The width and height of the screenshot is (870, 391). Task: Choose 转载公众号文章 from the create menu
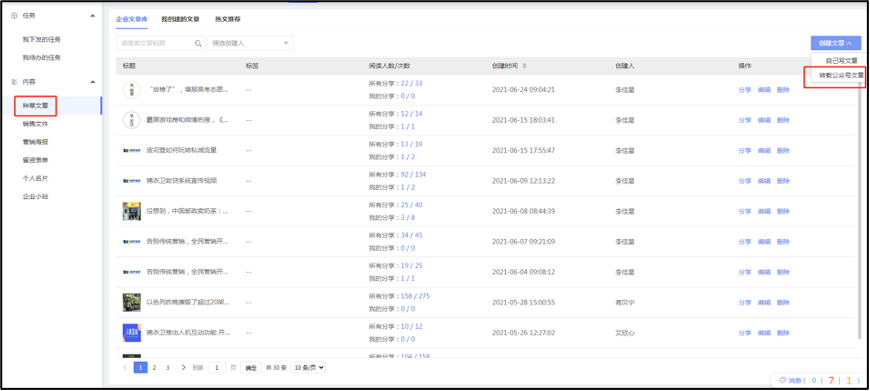coord(841,75)
